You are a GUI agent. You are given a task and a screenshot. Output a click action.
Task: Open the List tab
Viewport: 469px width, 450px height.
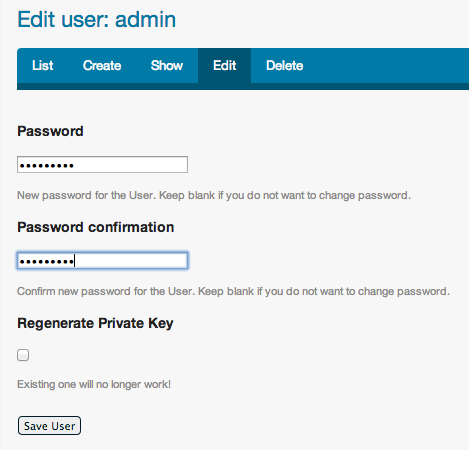coord(43,65)
